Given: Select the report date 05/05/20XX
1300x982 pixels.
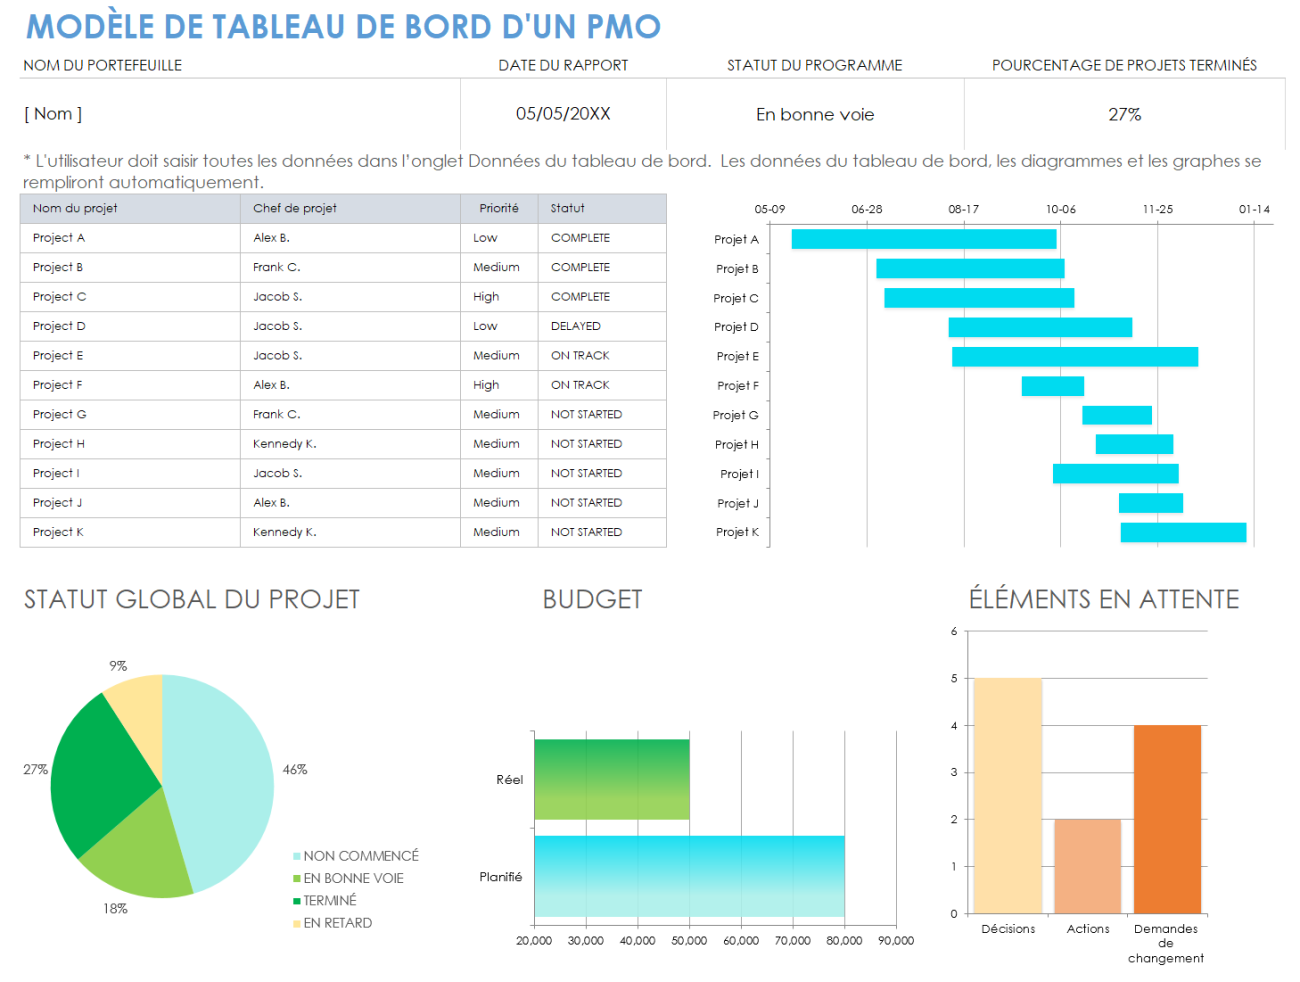Looking at the screenshot, I should pyautogui.click(x=563, y=113).
